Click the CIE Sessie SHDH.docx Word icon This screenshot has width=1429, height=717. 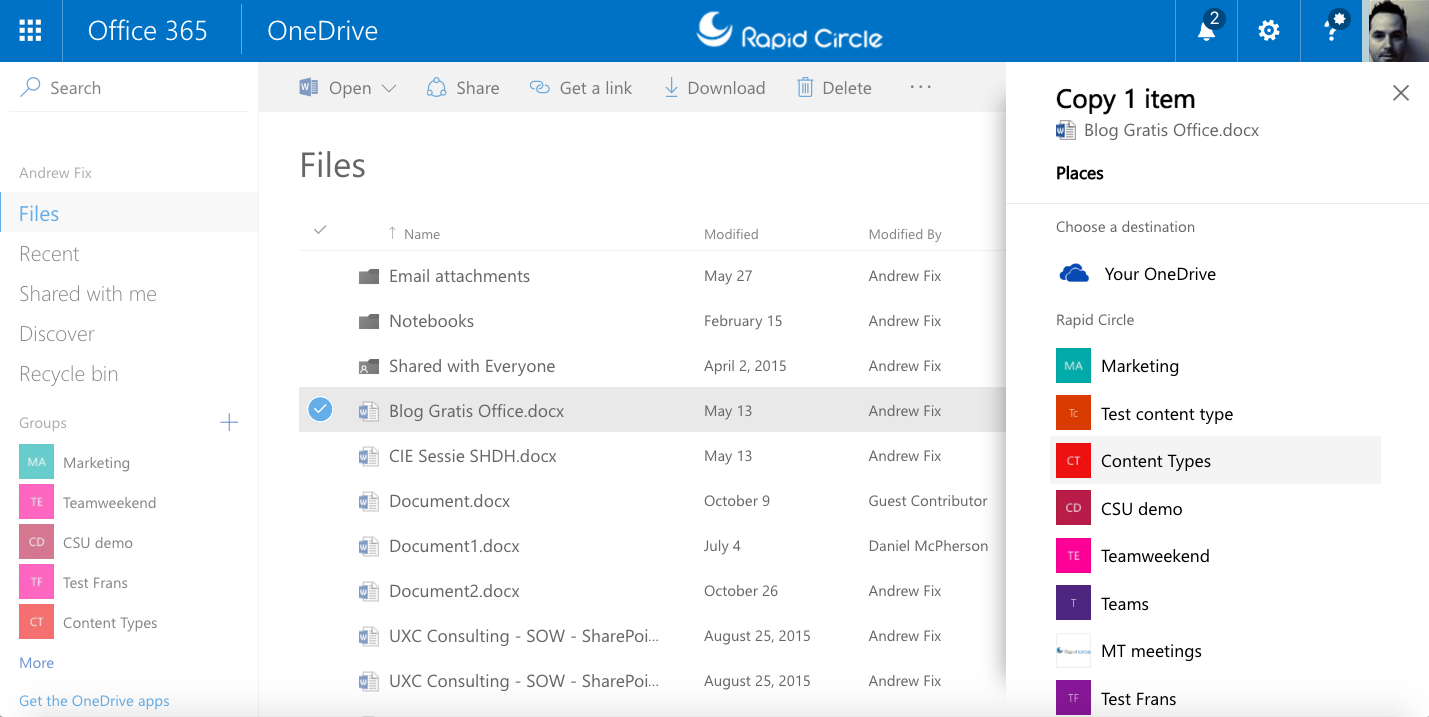pyautogui.click(x=369, y=456)
